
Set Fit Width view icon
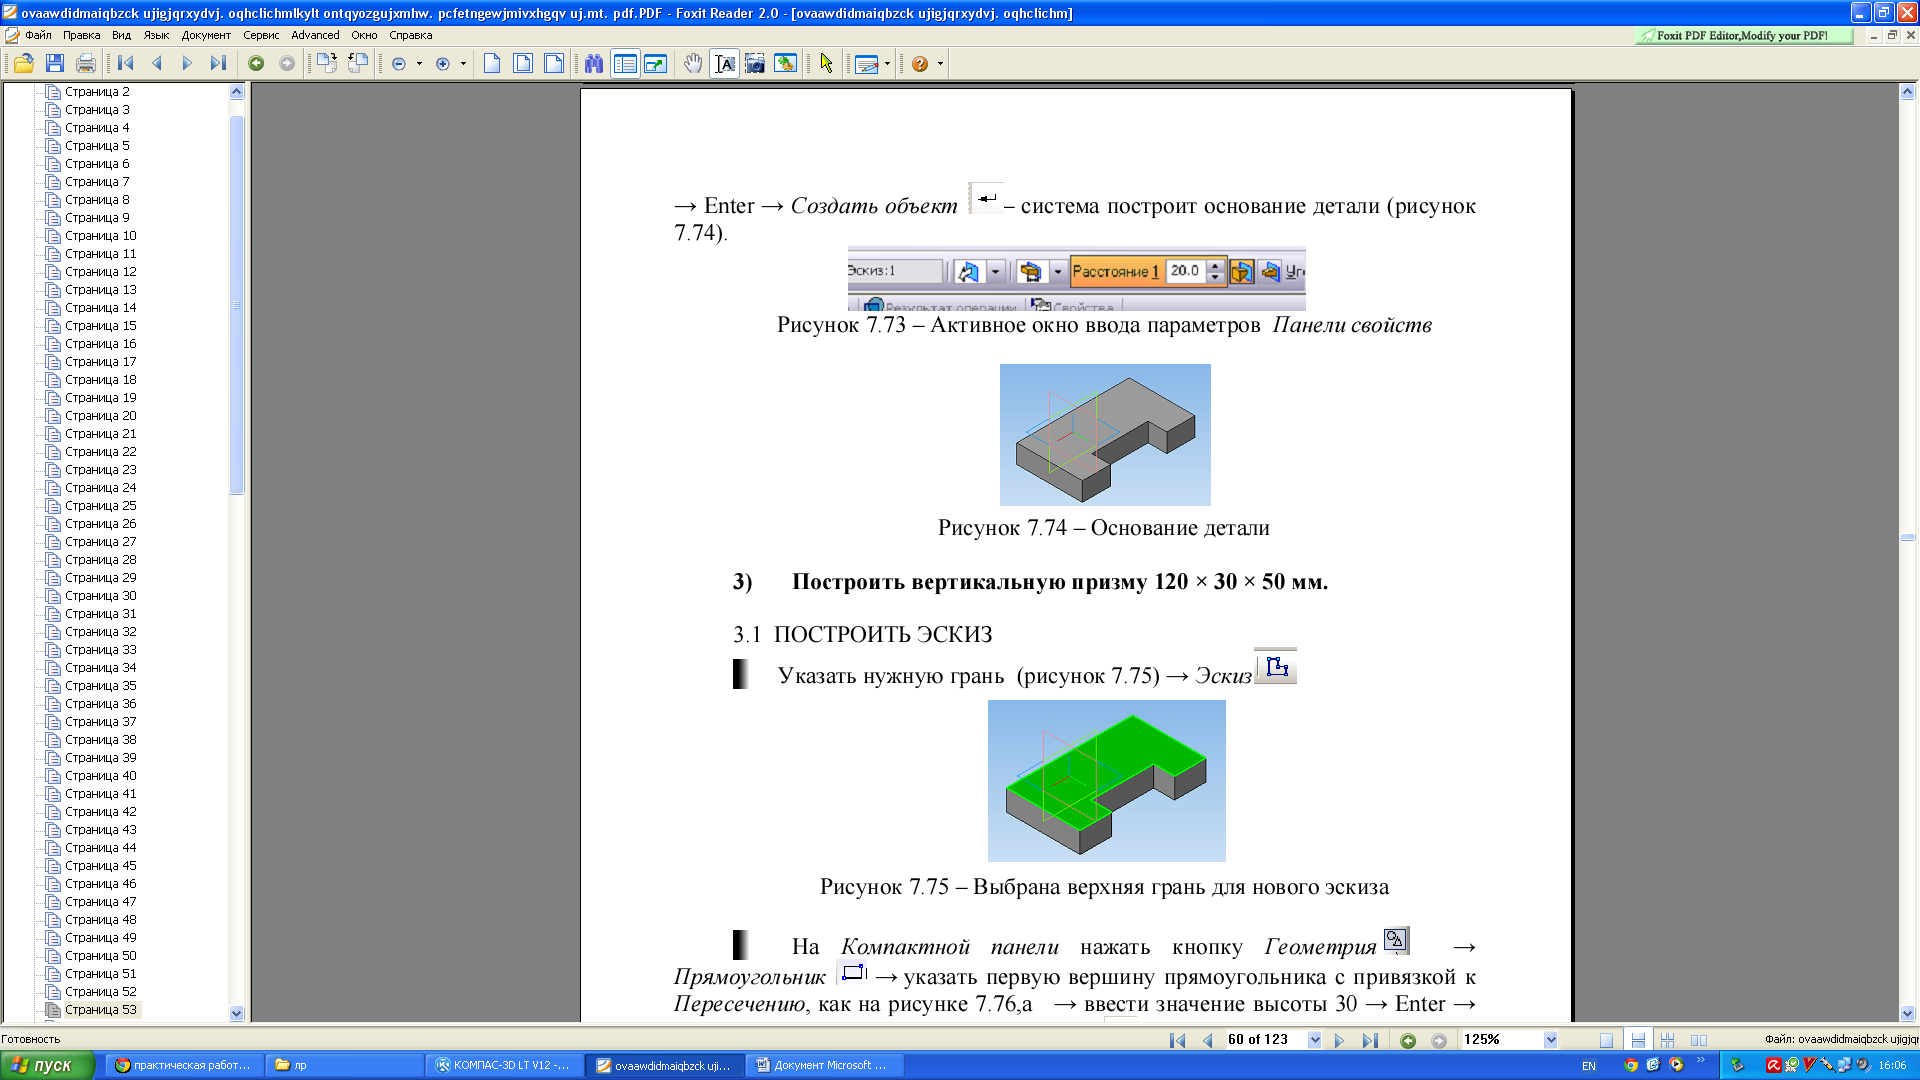click(553, 64)
